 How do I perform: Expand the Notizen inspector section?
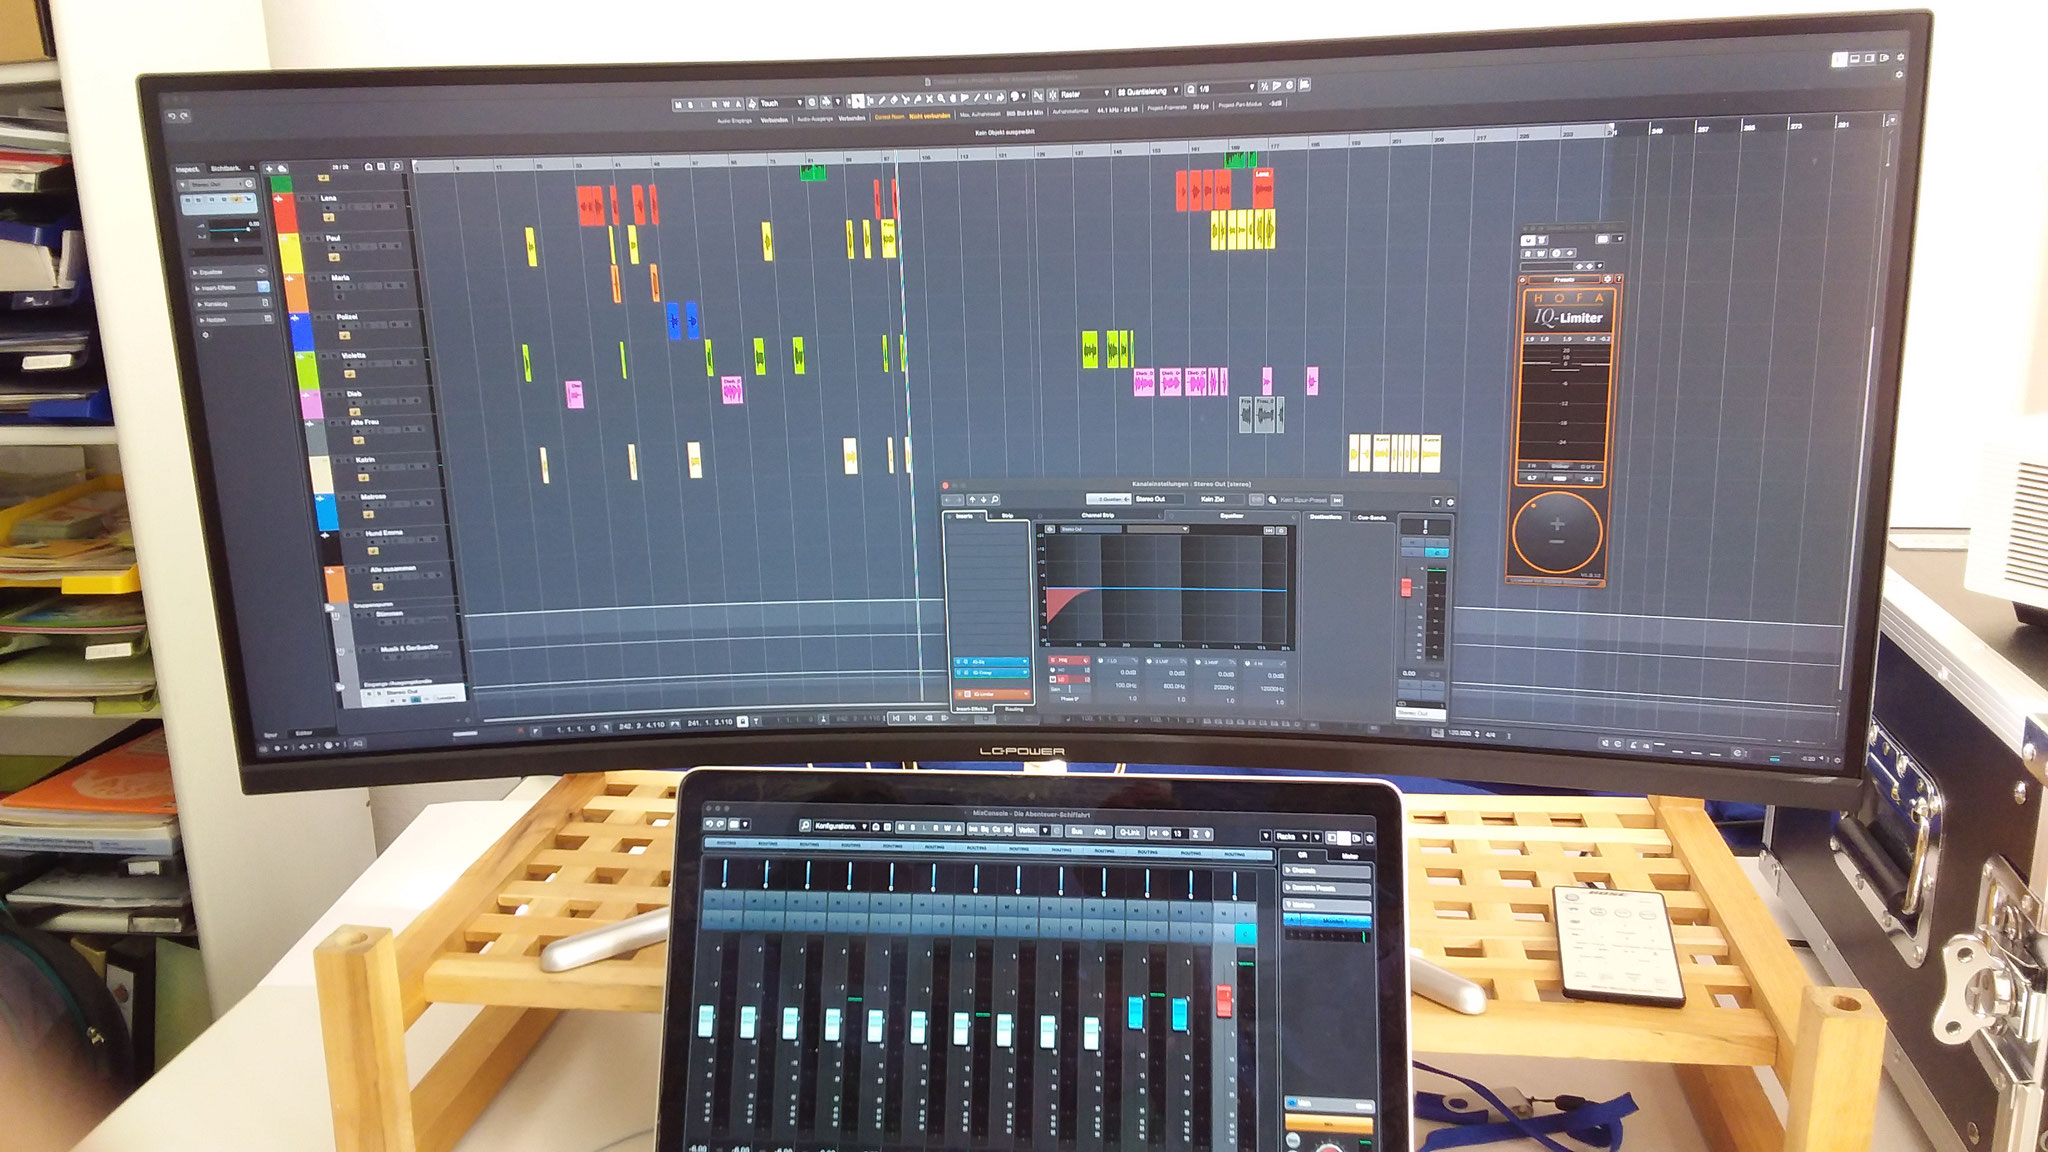point(237,320)
